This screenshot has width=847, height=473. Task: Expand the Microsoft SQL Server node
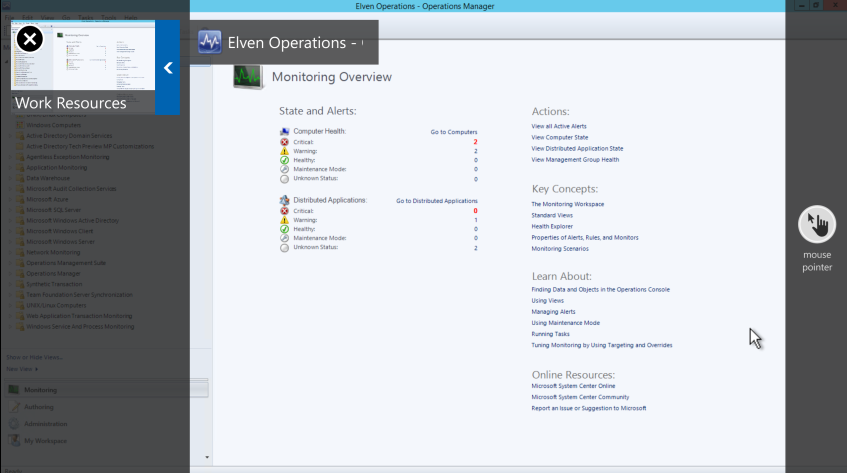point(10,210)
